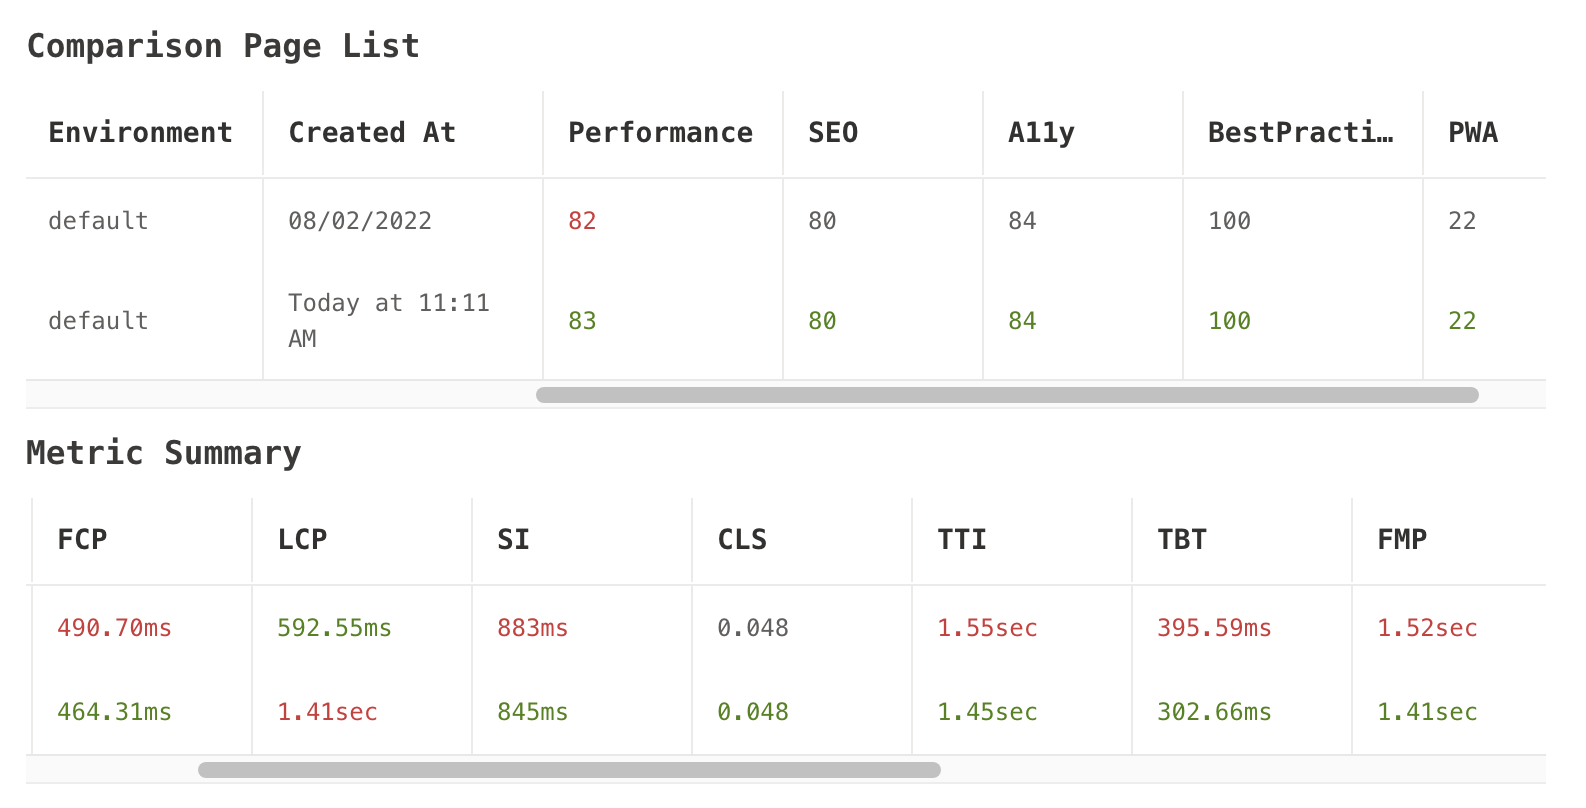Screen dimensions: 1586x808
Task: Select the LCP metric column header
Action: click(302, 540)
